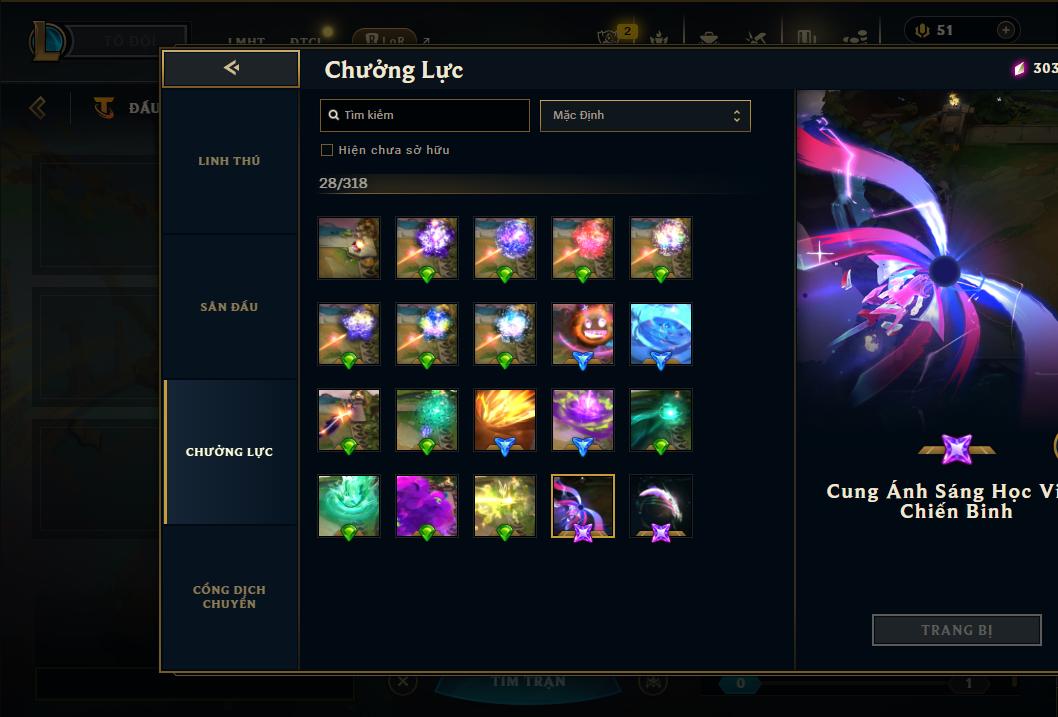Viewport: 1058px width, 717px height.
Task: Select the highlighted Cung Ánh Sáng boom thumbnail
Action: (x=583, y=506)
